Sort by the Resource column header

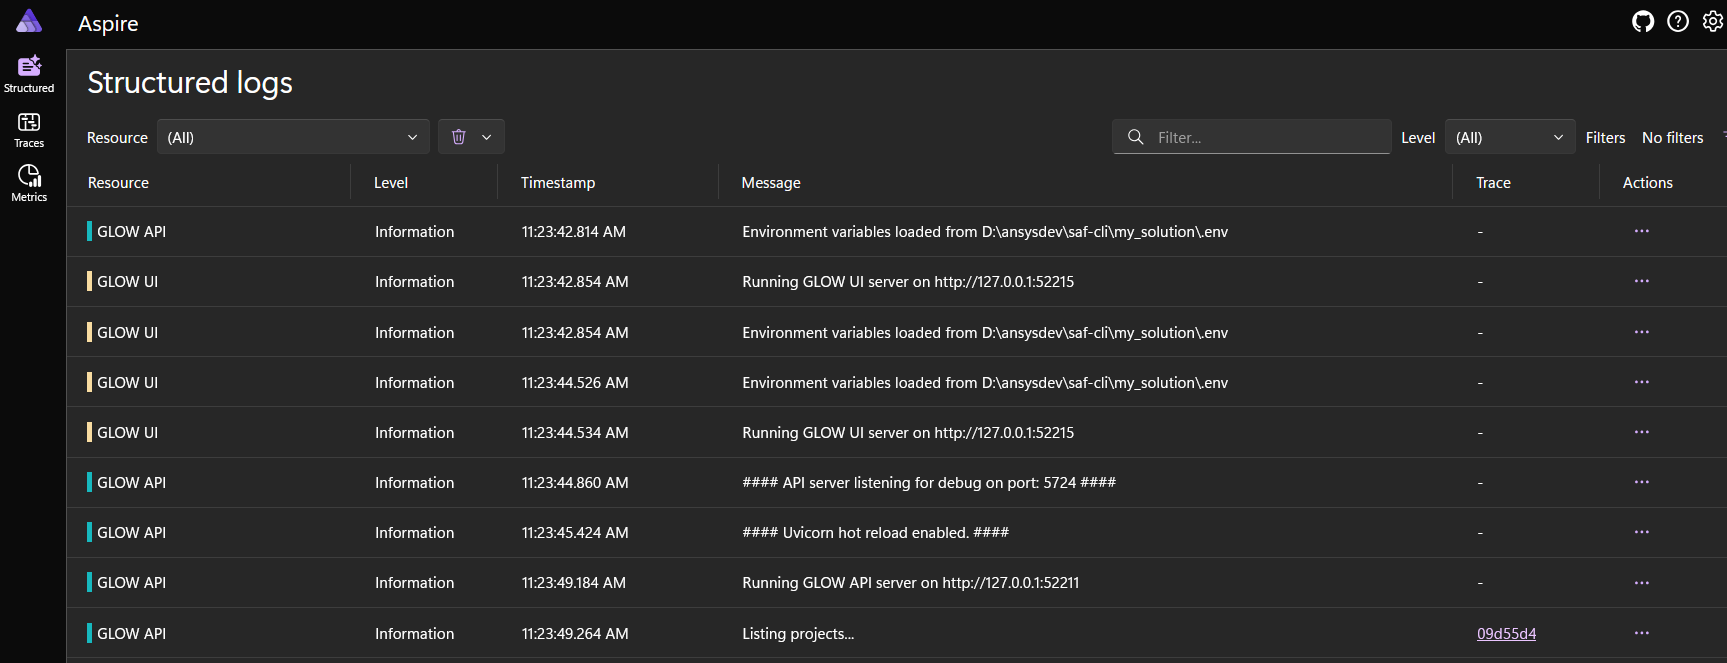click(118, 182)
